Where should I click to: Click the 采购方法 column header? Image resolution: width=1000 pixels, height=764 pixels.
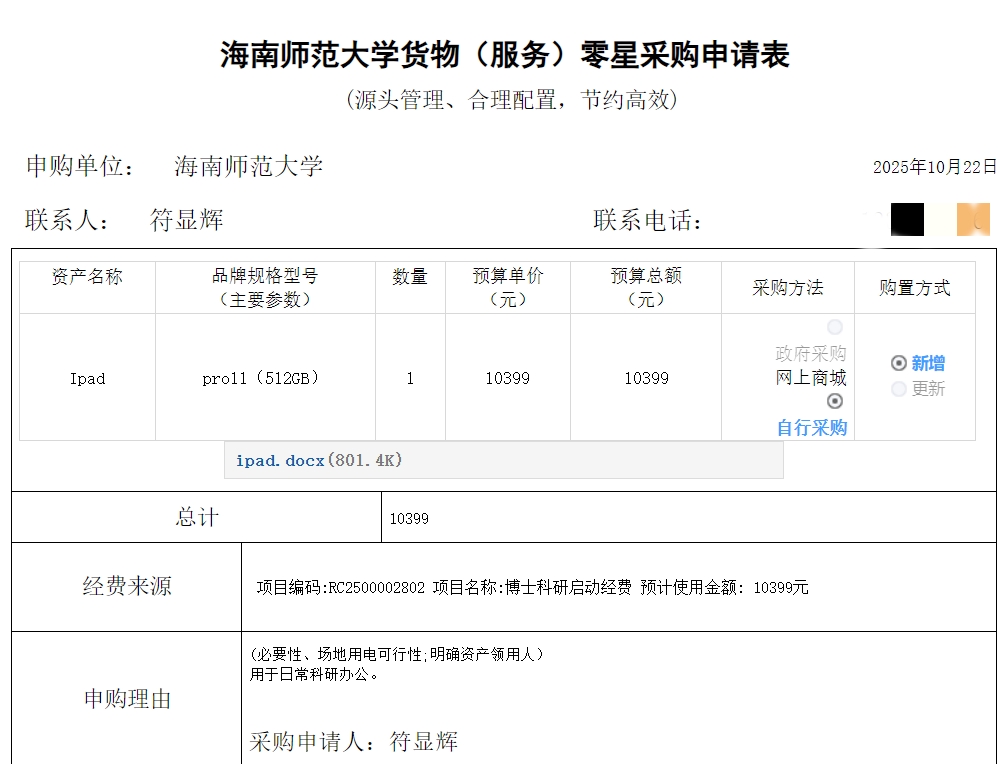click(x=788, y=288)
